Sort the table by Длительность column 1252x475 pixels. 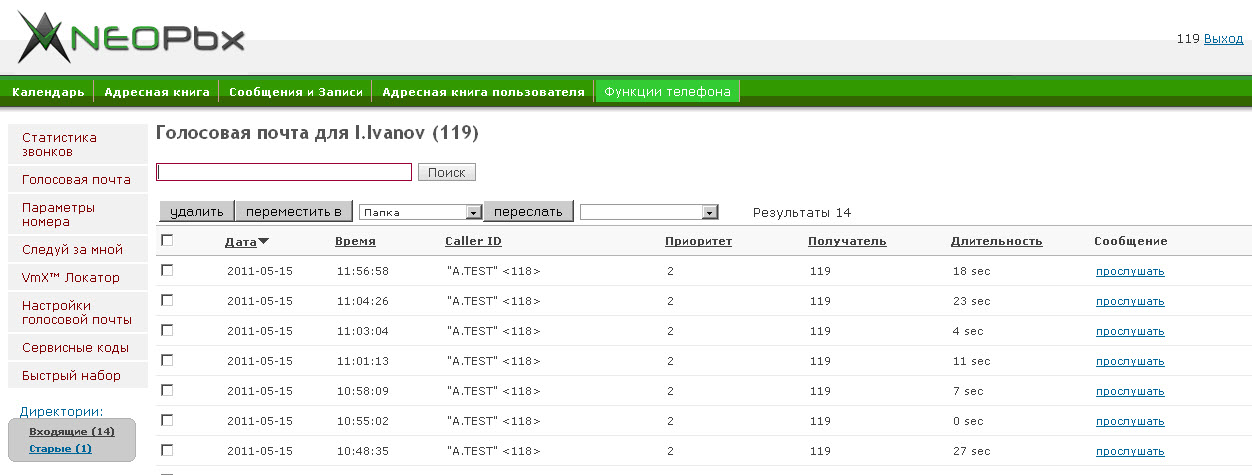(996, 241)
